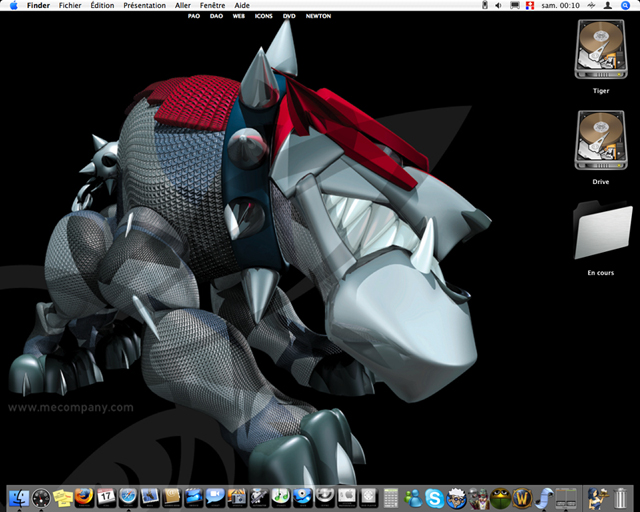This screenshot has height=512, width=640.
Task: Click the displays monitor menu bar icon
Action: pyautogui.click(x=515, y=5)
